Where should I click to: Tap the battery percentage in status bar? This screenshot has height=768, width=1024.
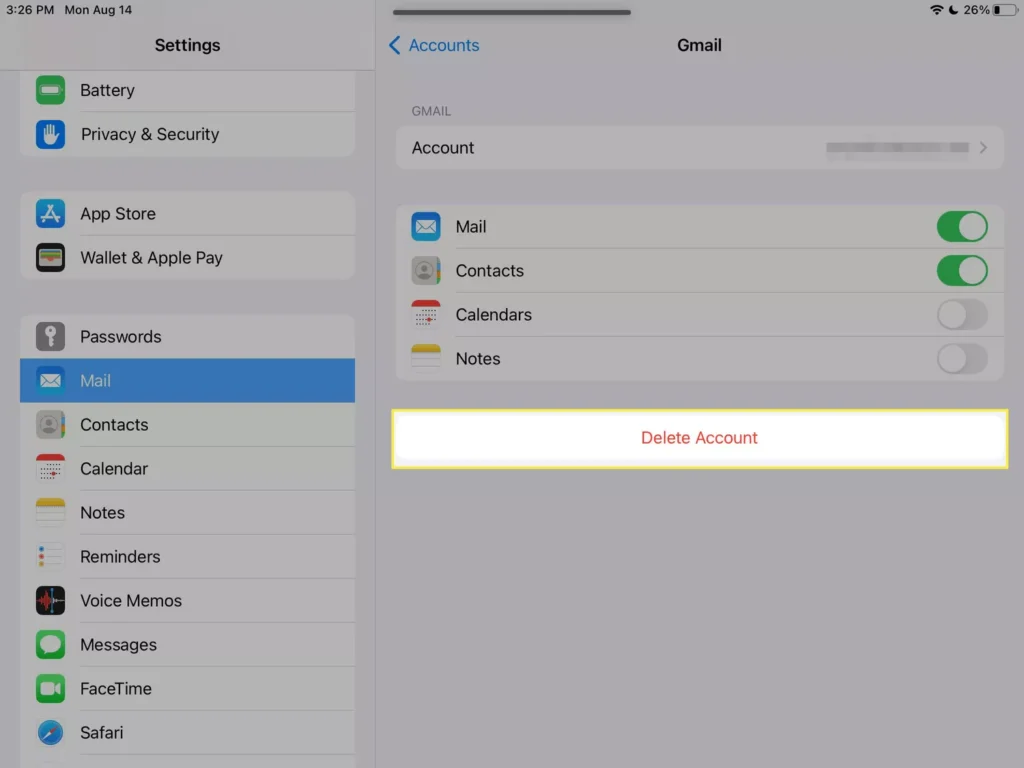(977, 10)
